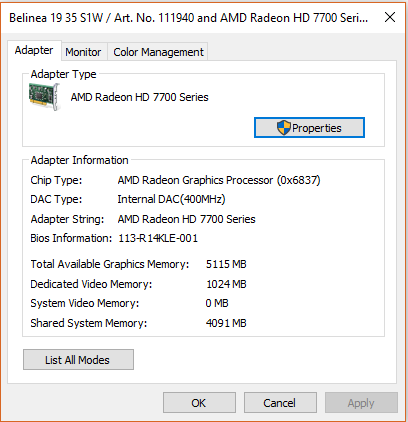Open the Color Management tab

click(158, 52)
